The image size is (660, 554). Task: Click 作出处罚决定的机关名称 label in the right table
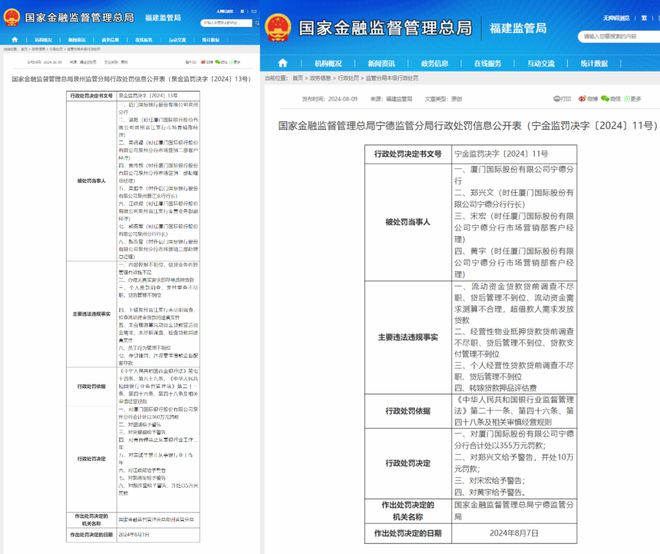(407, 511)
